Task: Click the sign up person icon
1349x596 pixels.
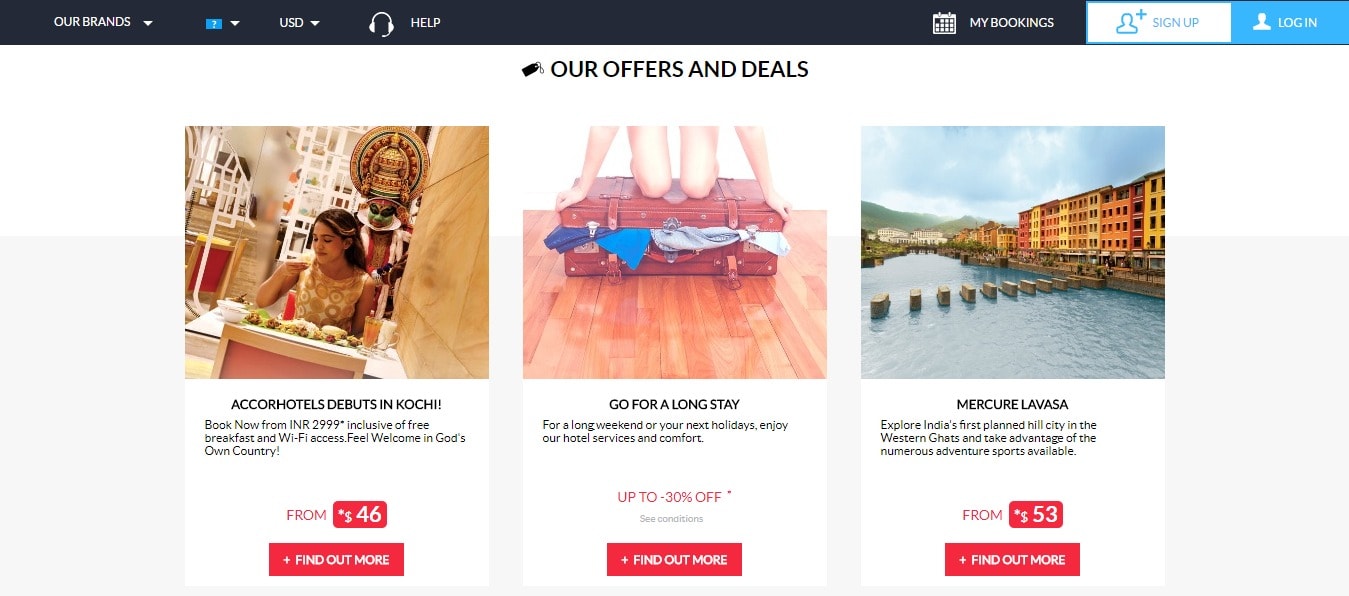Action: (x=1130, y=22)
